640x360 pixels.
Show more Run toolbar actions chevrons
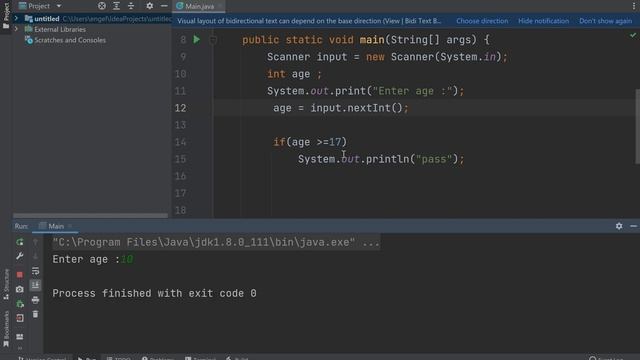pyautogui.click(x=20, y=349)
